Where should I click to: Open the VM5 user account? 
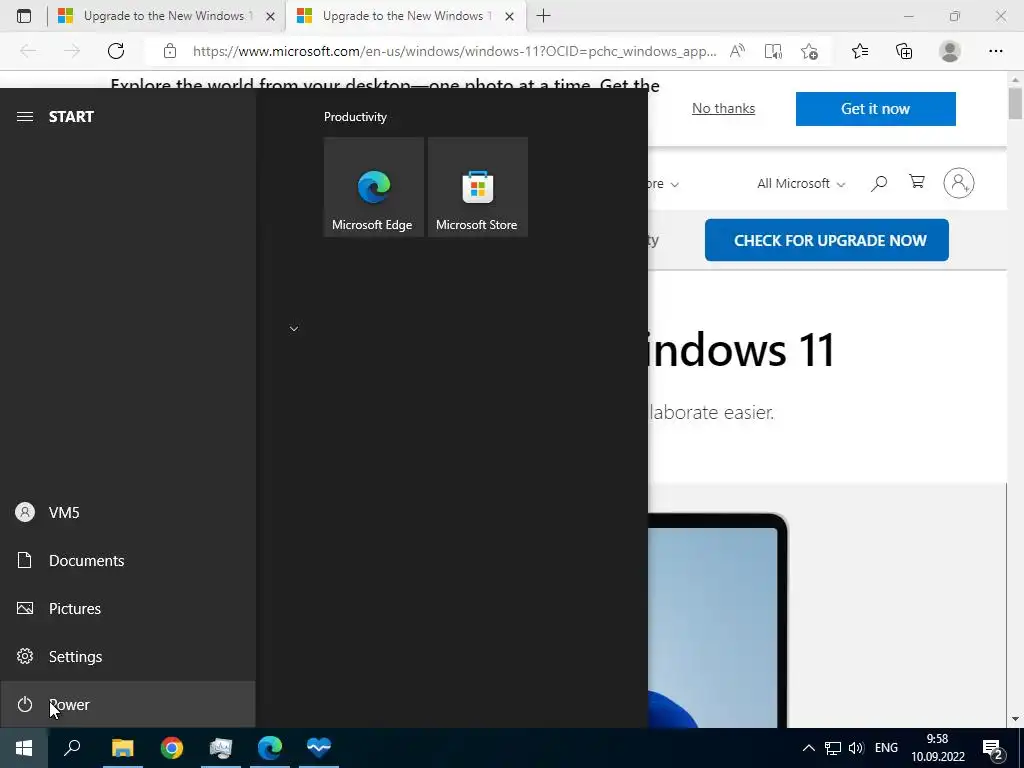click(x=127, y=513)
